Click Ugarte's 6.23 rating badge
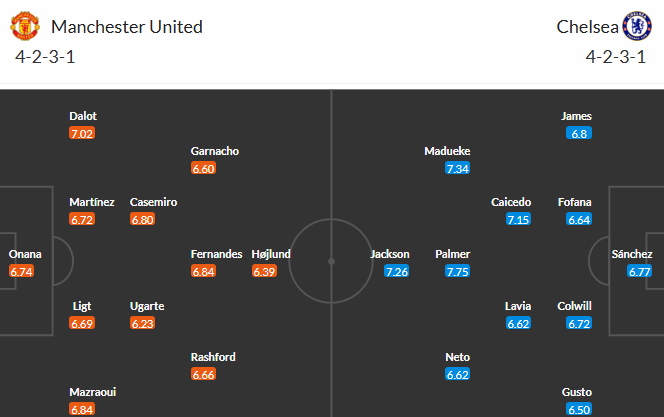This screenshot has height=417, width=664. pos(142,323)
